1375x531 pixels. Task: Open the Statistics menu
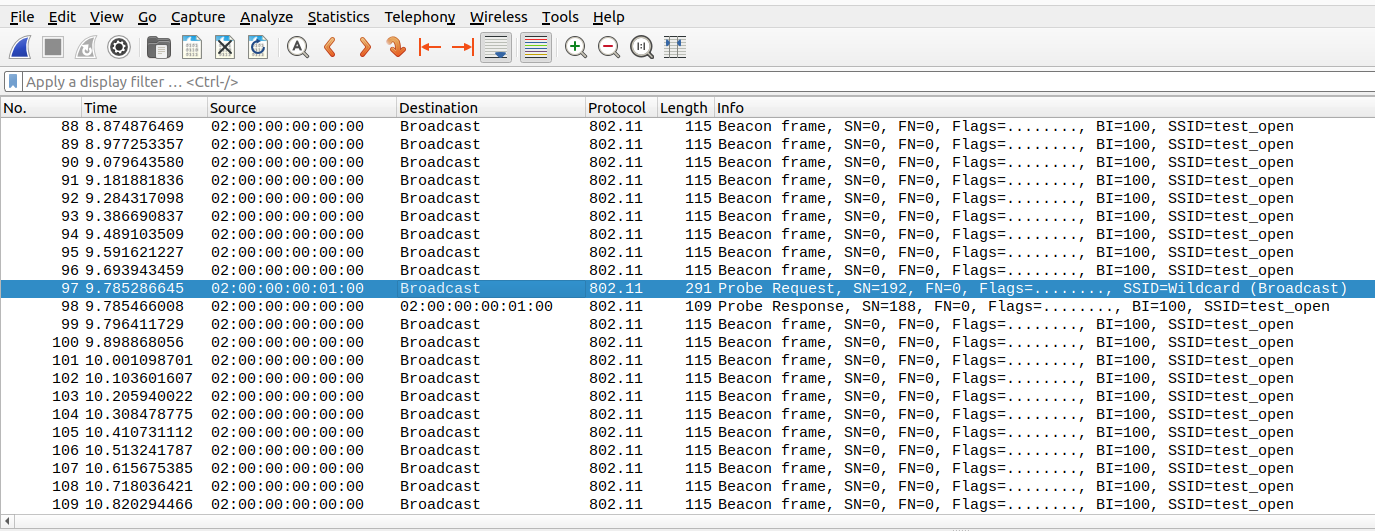pyautogui.click(x=338, y=17)
